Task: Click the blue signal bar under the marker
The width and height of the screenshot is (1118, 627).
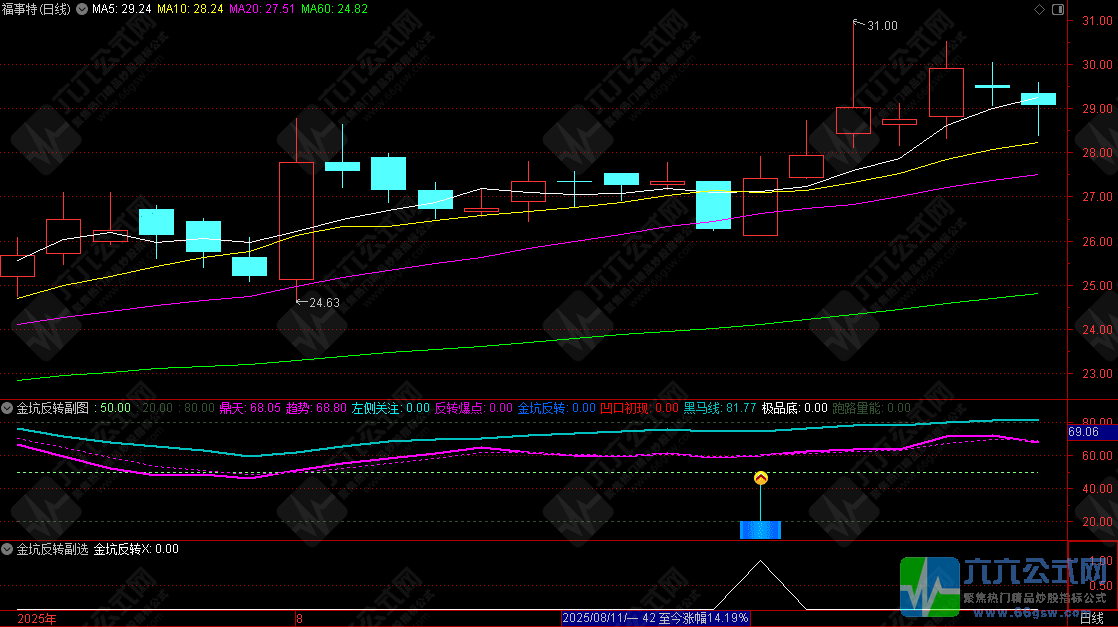Action: pos(759,530)
